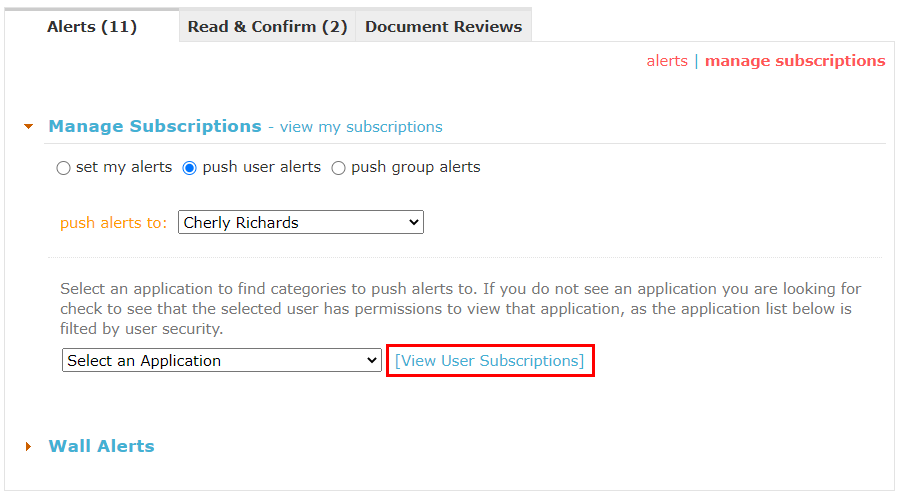Click the red 'alerts' link
The image size is (902, 495).
pyautogui.click(x=667, y=61)
